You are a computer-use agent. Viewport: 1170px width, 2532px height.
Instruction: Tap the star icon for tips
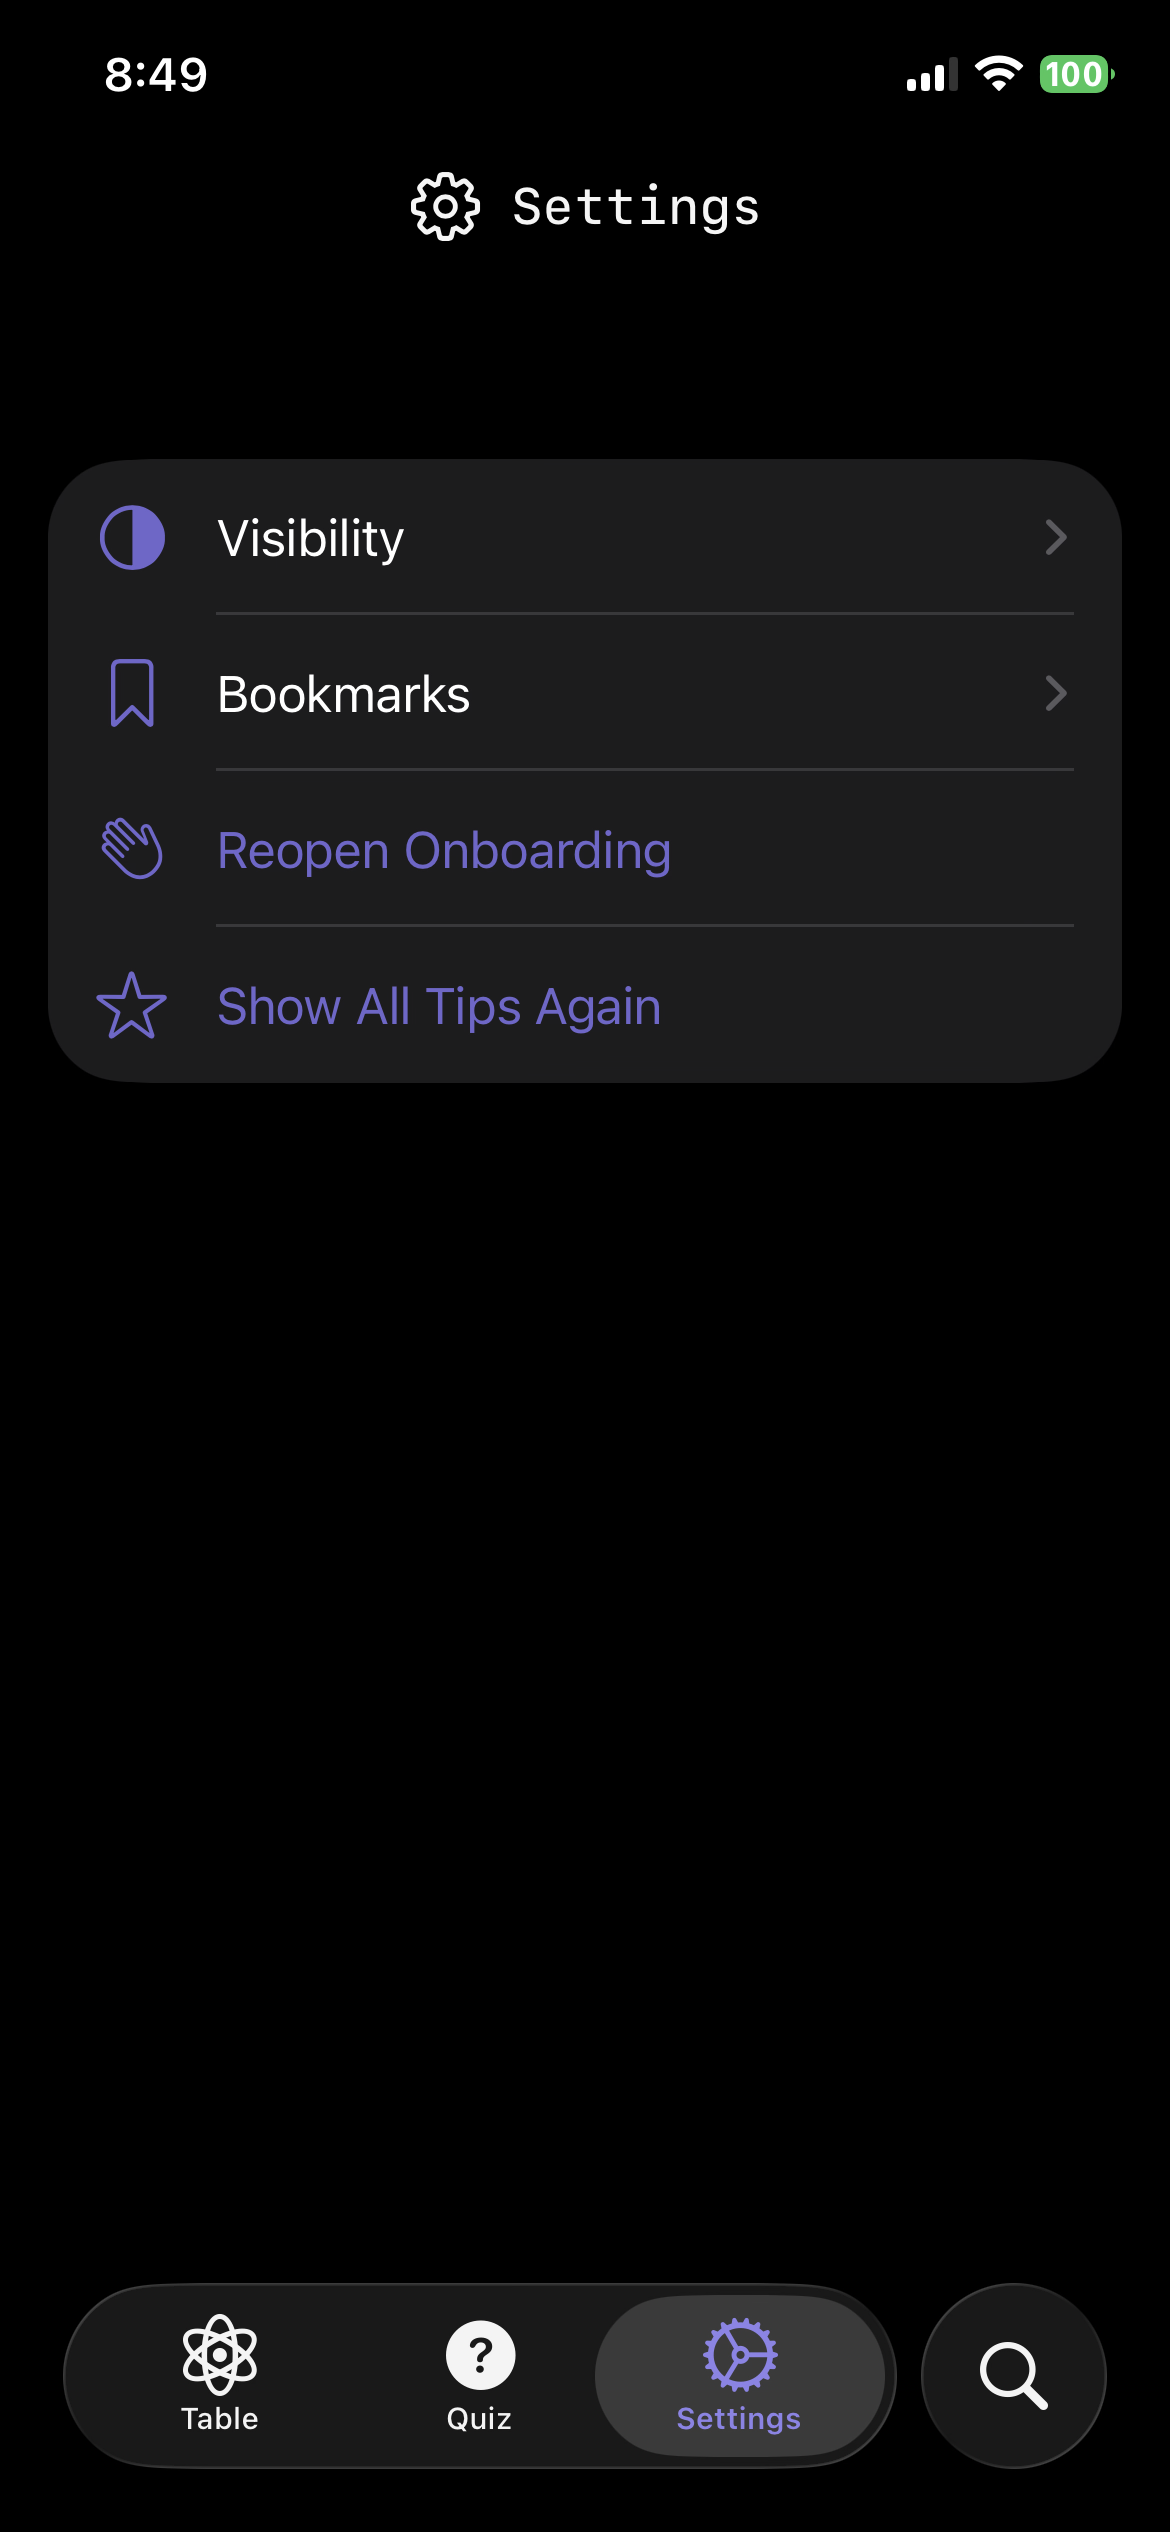pyautogui.click(x=132, y=1006)
